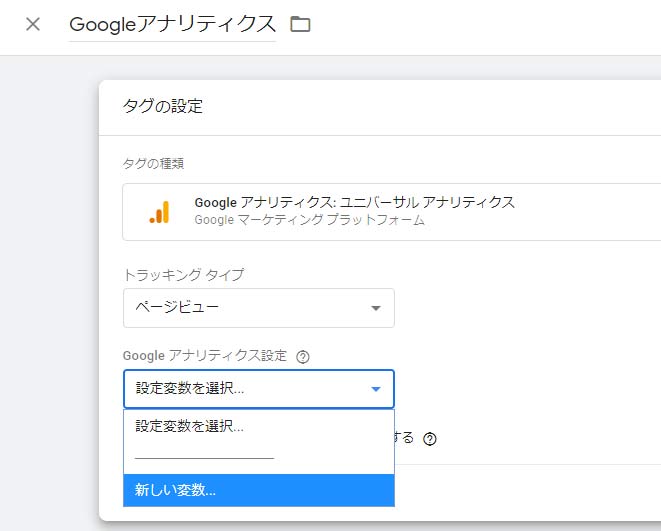The height and width of the screenshot is (531, 661).
Task: Select the ユニバーサル アナリティクス tag type card
Action: point(392,212)
